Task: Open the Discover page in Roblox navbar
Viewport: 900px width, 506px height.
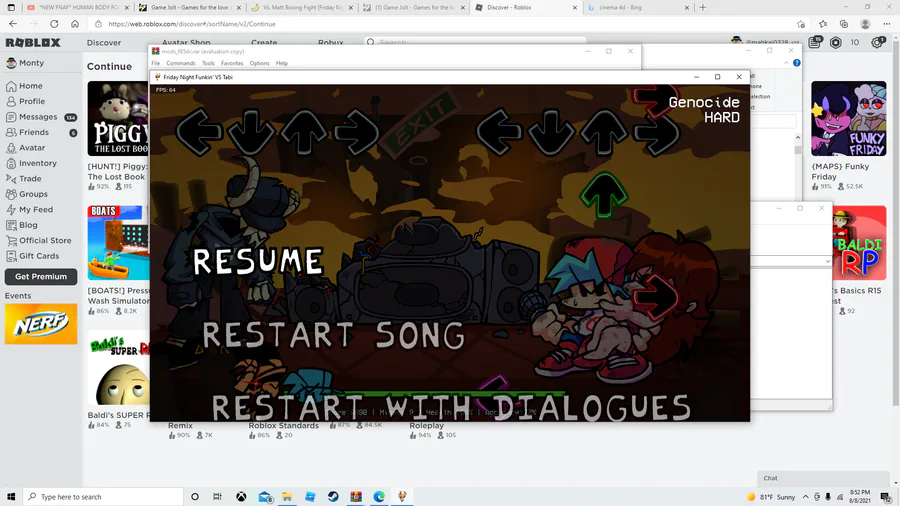Action: (x=104, y=43)
